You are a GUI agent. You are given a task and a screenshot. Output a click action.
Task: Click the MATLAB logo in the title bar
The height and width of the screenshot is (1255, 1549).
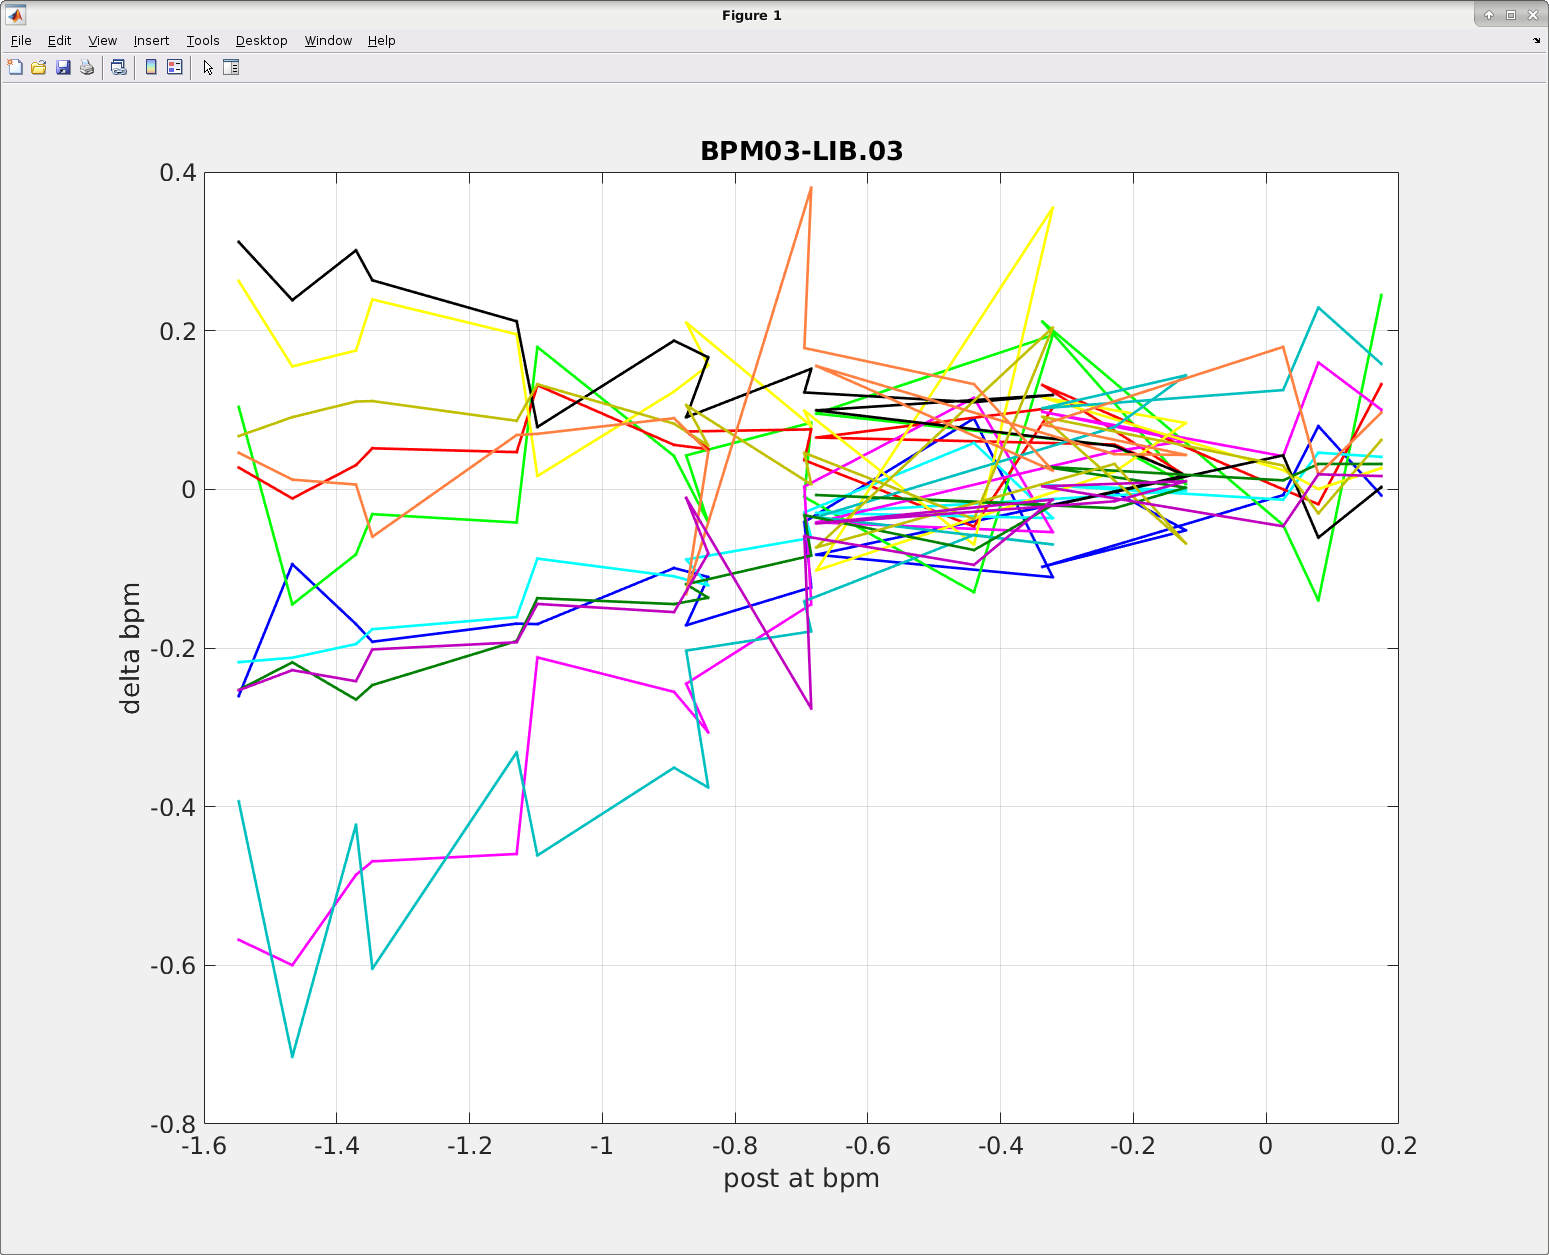15,15
